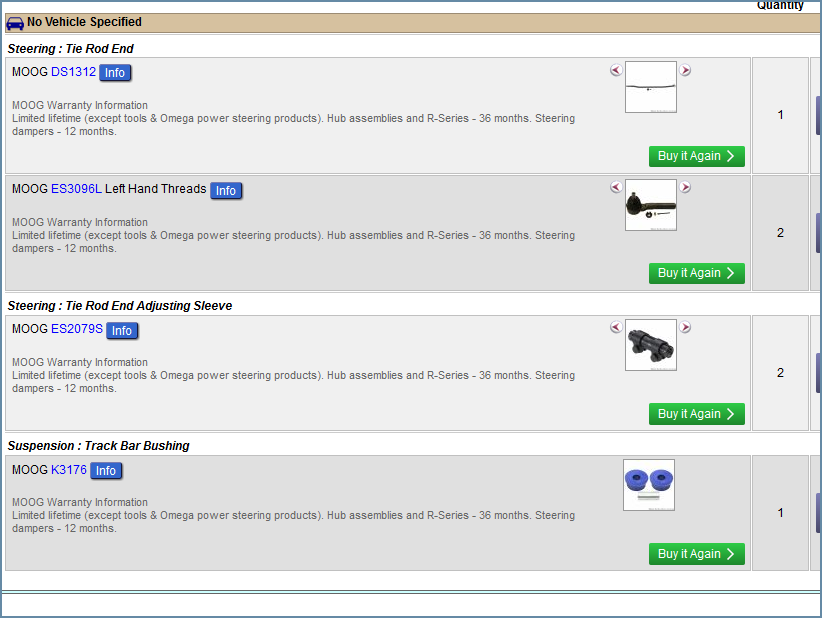The width and height of the screenshot is (822, 618).
Task: Buy the K3176 track bar bushing again
Action: [696, 553]
